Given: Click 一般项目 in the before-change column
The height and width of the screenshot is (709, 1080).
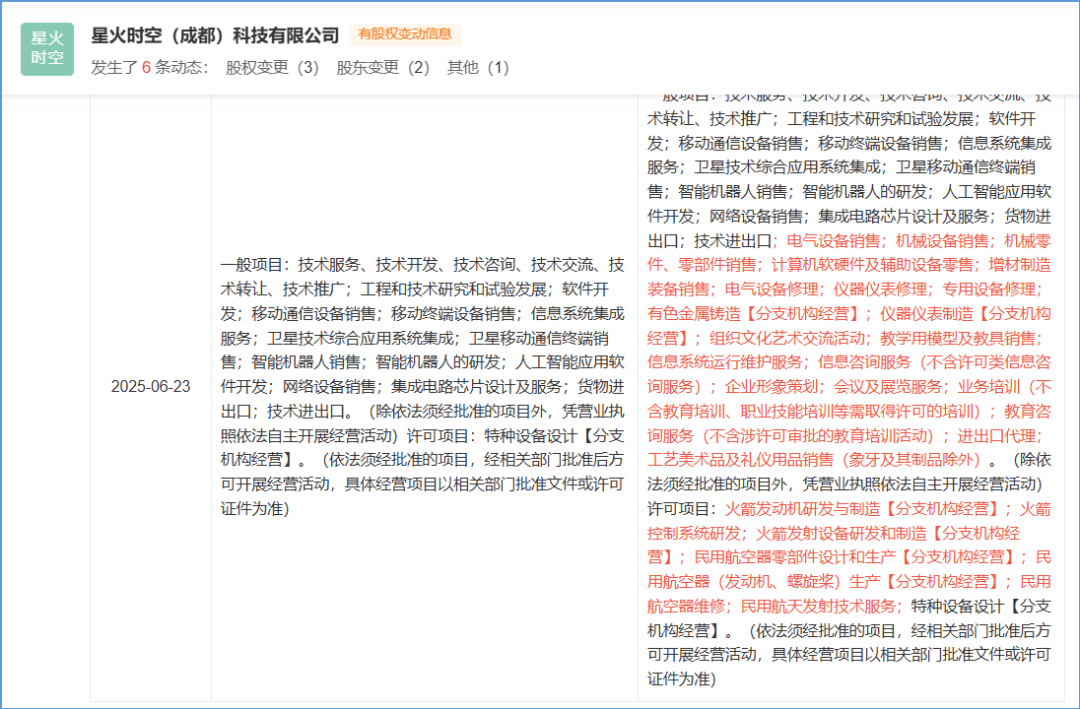Looking at the screenshot, I should (252, 265).
